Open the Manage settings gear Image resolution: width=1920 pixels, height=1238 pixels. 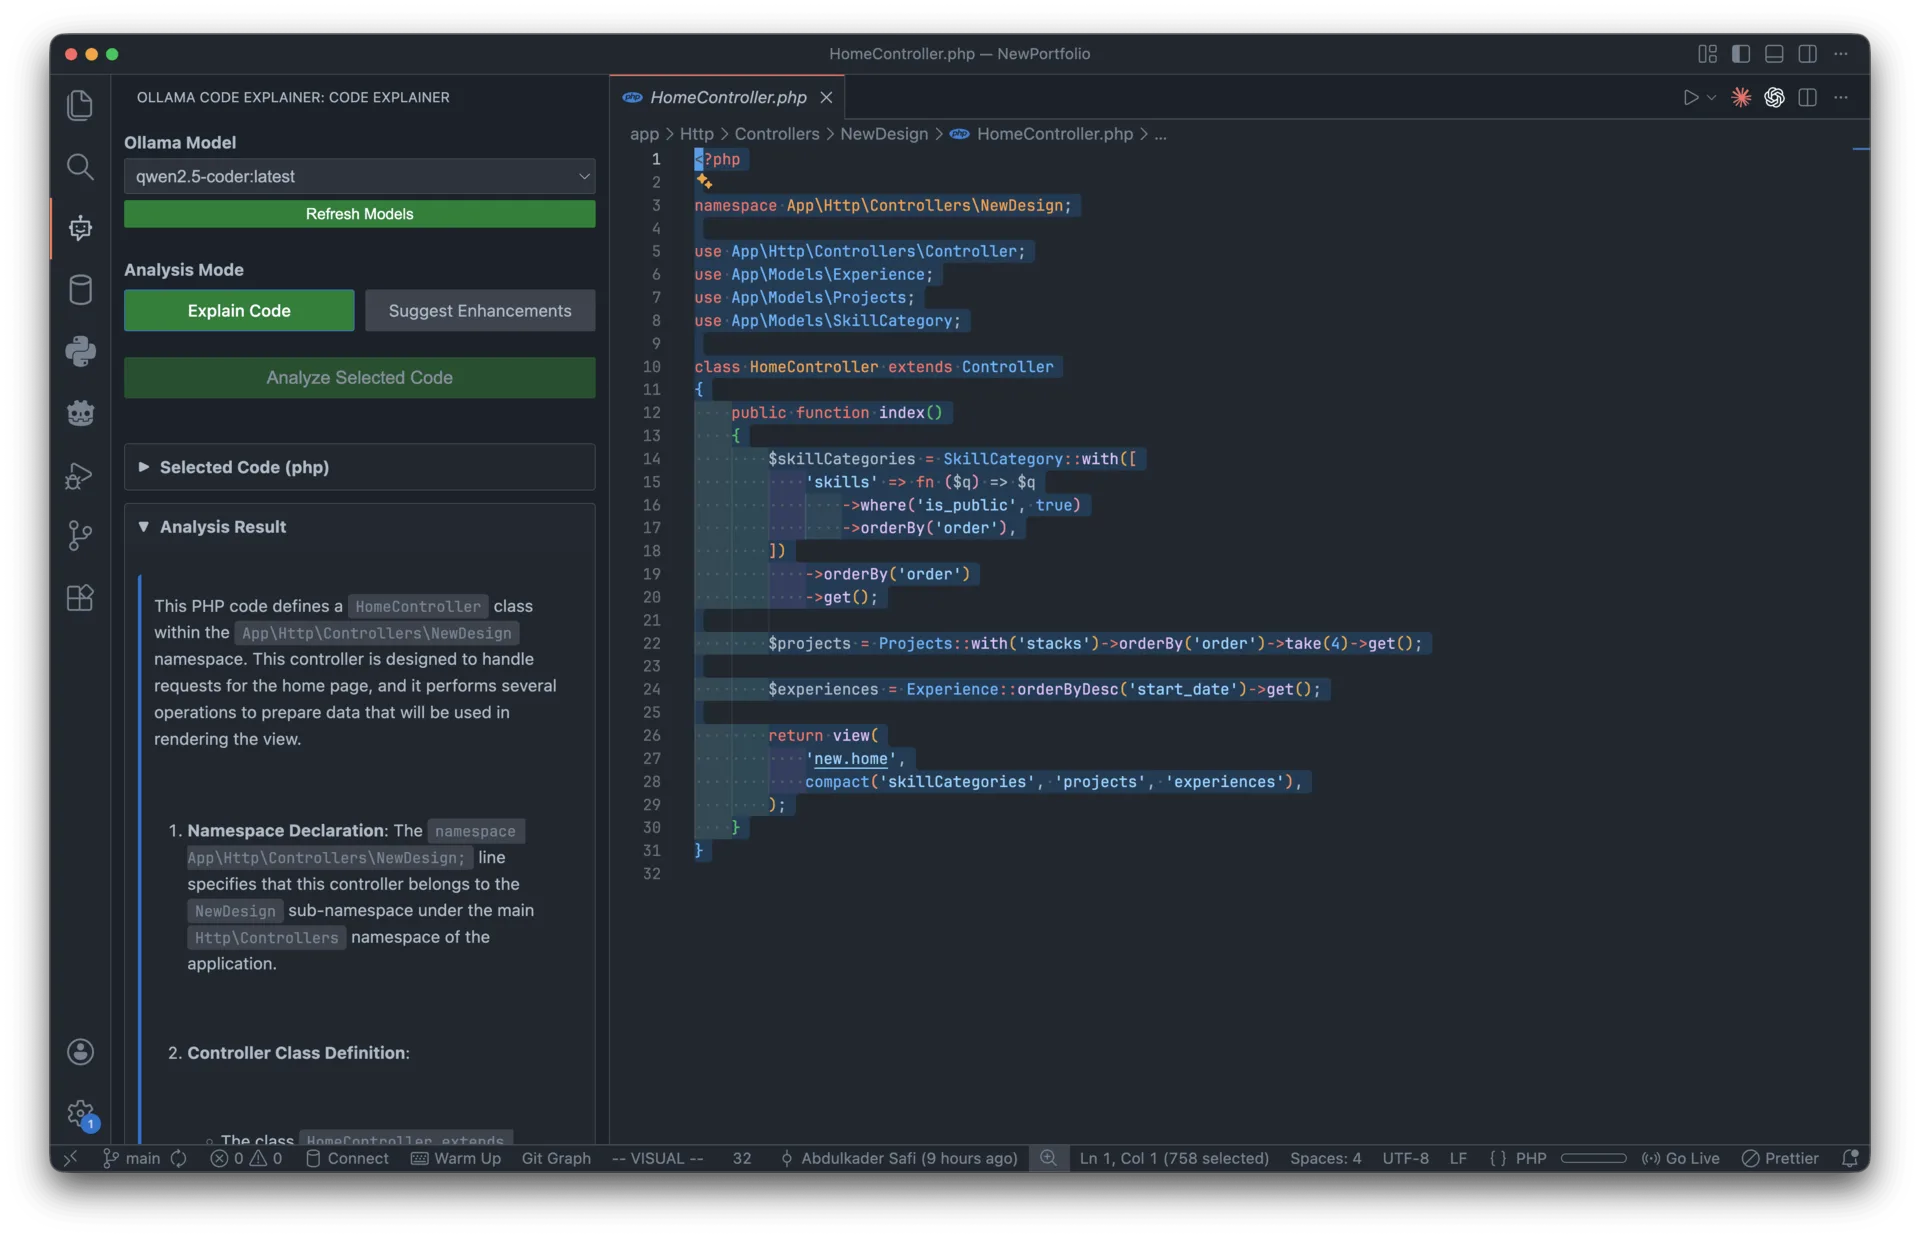coord(80,1113)
